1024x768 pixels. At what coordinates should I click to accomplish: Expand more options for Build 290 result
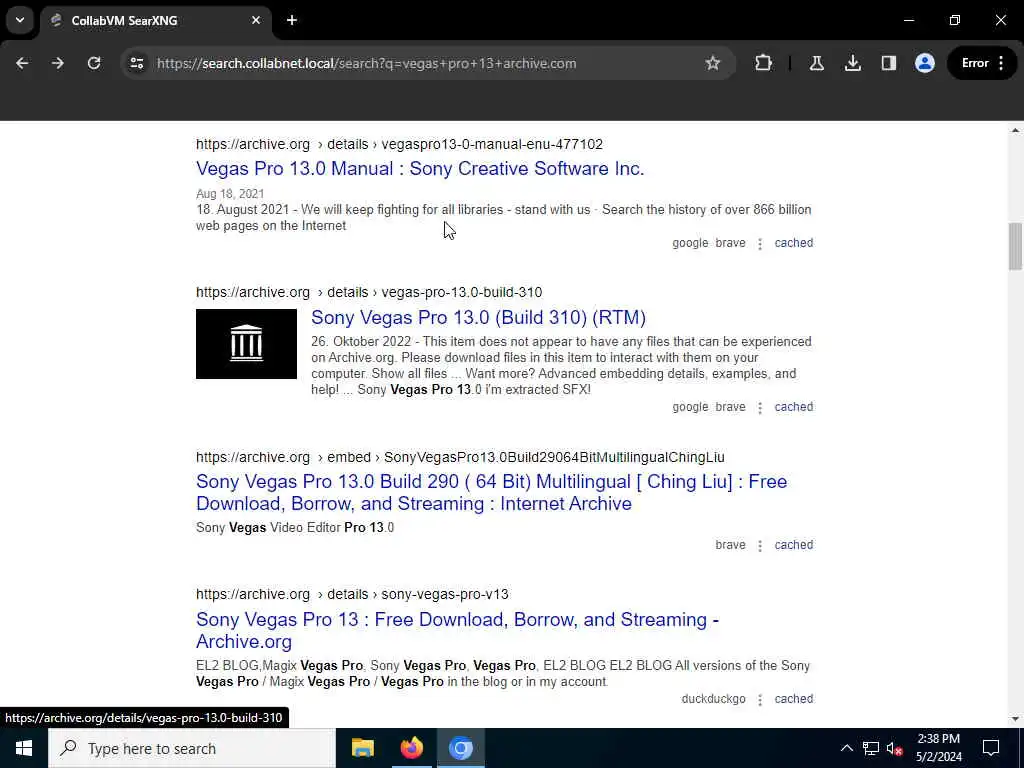[x=760, y=545]
